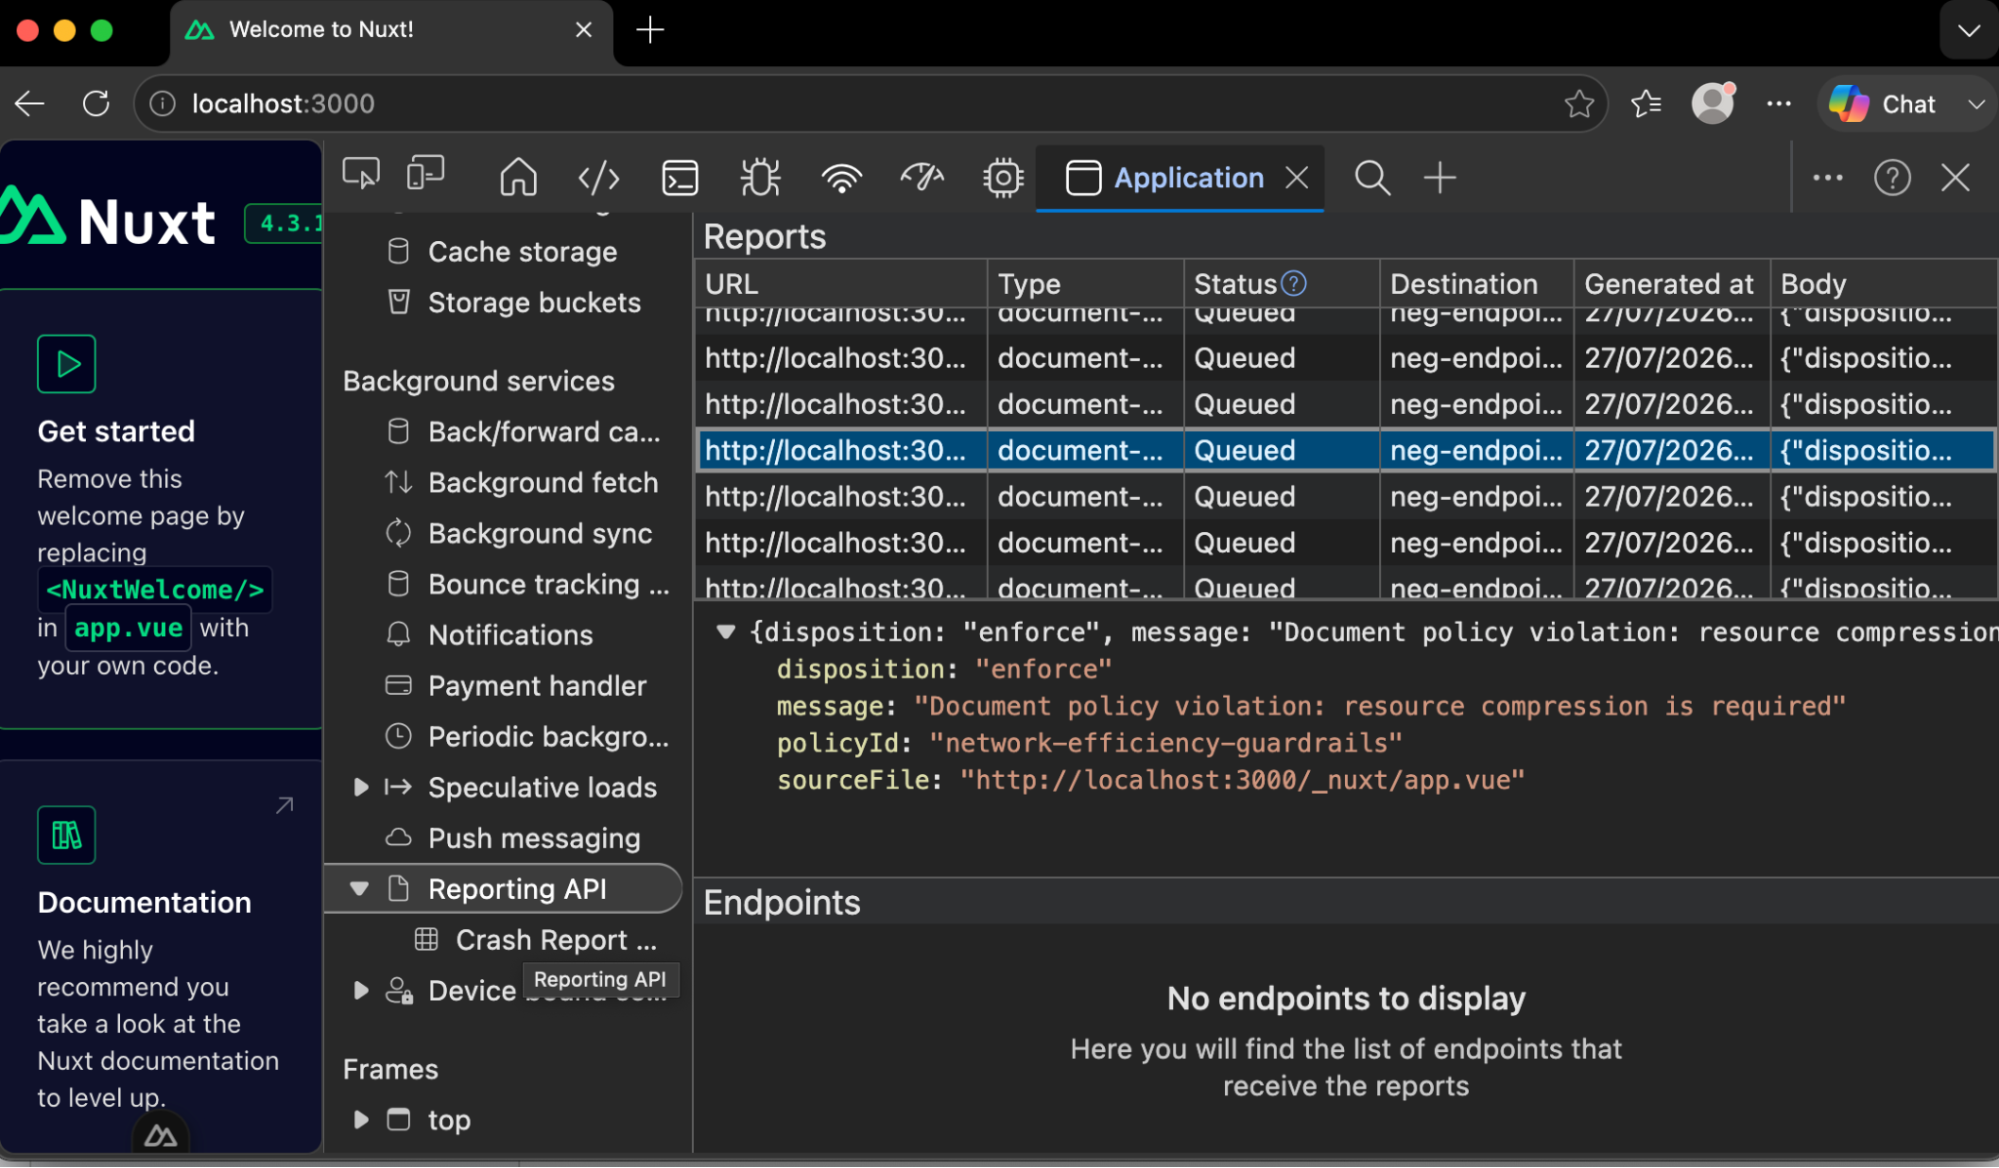Open the Favorites list icon
The height and width of the screenshot is (1168, 1999).
(x=1646, y=103)
